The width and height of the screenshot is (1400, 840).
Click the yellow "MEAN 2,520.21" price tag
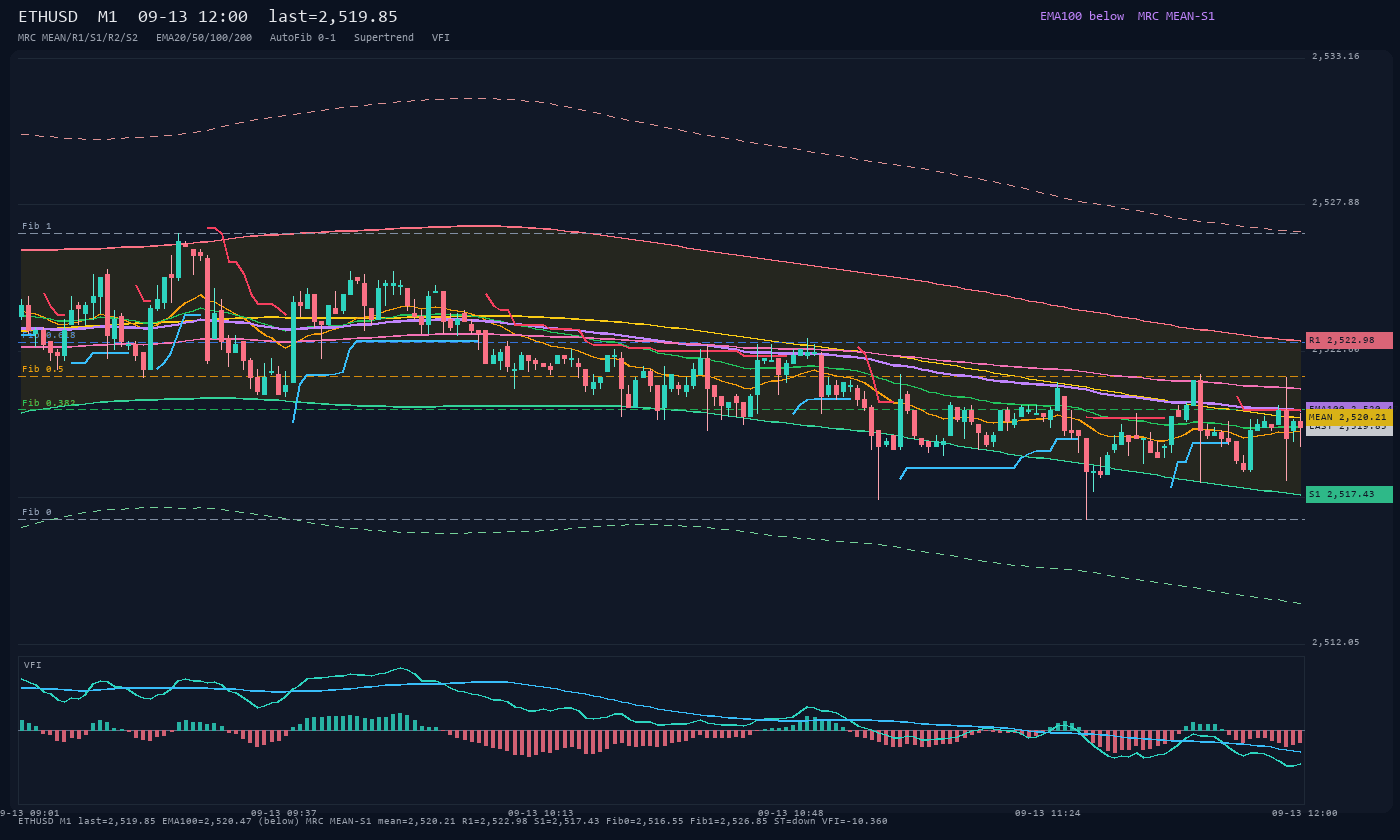tap(1349, 417)
